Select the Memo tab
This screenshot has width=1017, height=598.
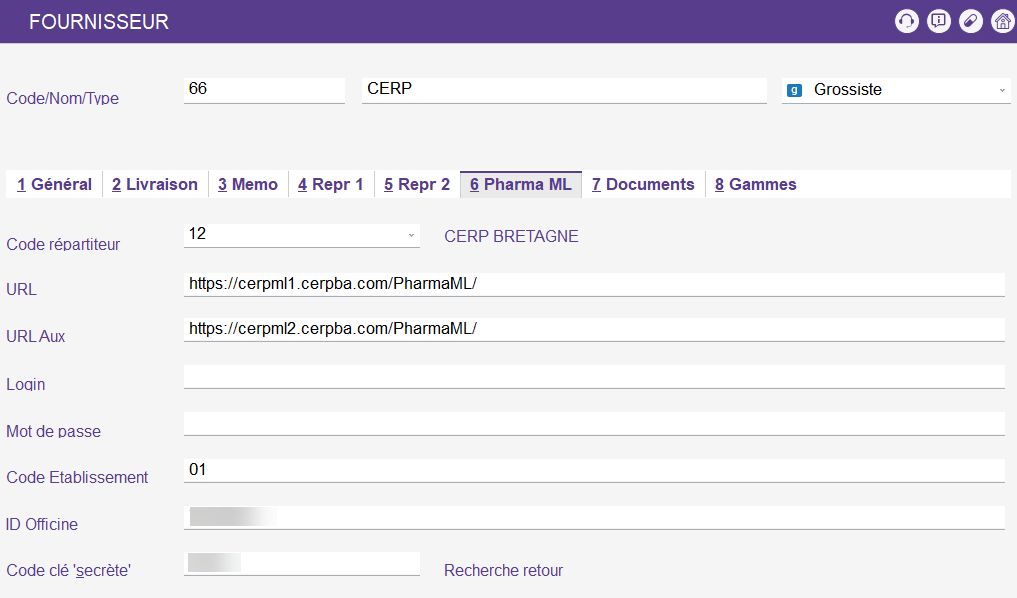[248, 184]
